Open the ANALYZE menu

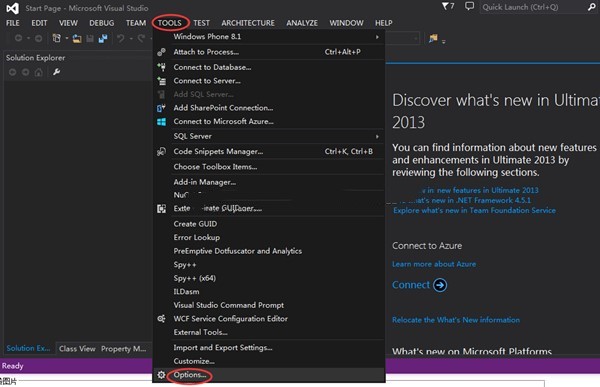point(302,23)
